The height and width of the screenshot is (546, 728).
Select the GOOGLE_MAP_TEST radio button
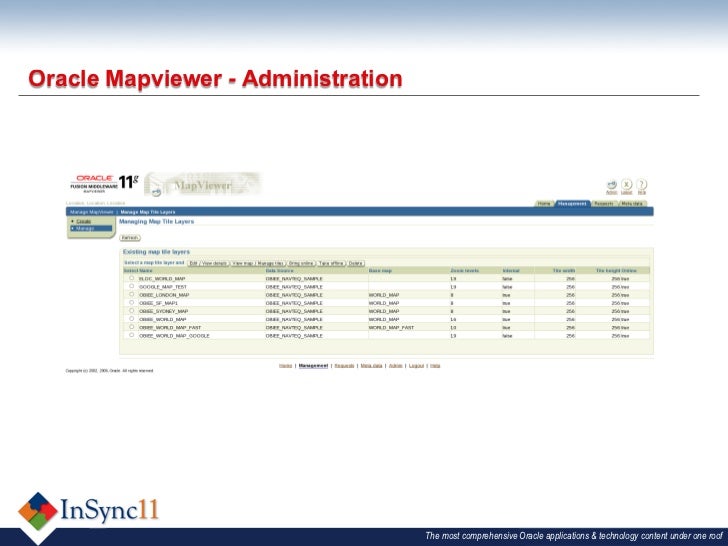pos(131,286)
